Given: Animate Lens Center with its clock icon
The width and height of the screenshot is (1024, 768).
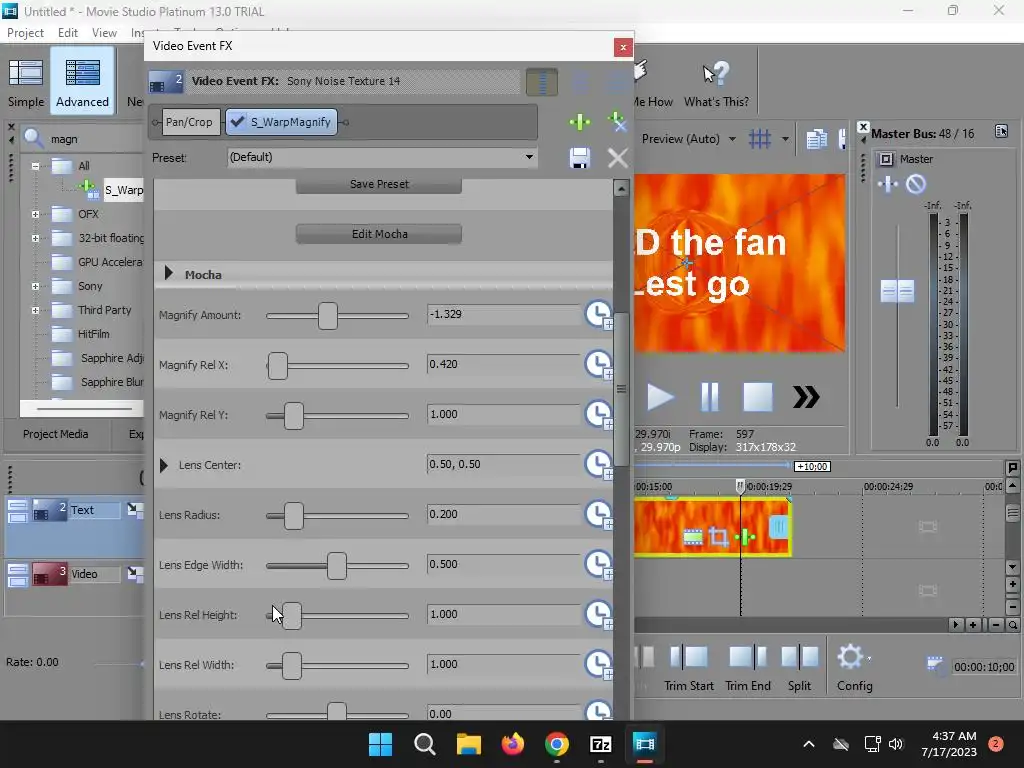Looking at the screenshot, I should (x=598, y=464).
